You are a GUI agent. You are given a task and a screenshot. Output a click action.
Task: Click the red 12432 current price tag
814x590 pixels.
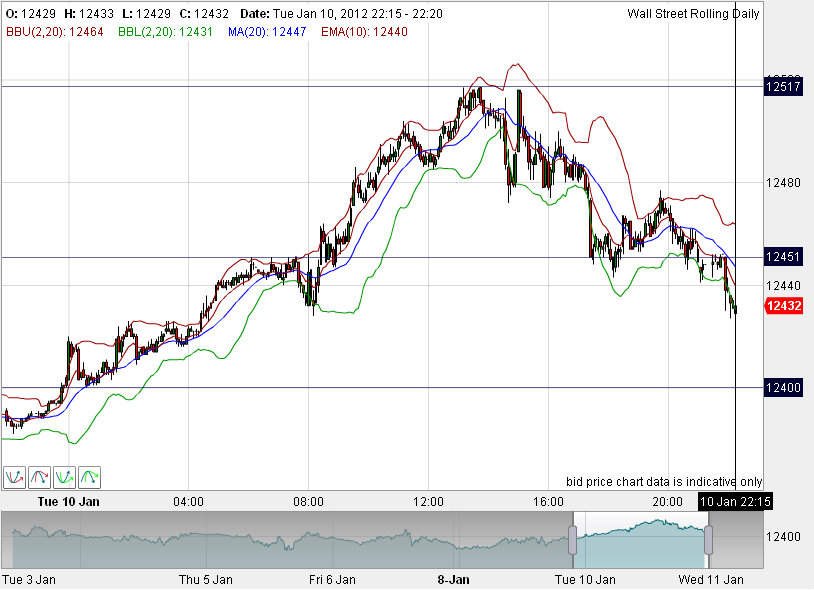pos(786,307)
